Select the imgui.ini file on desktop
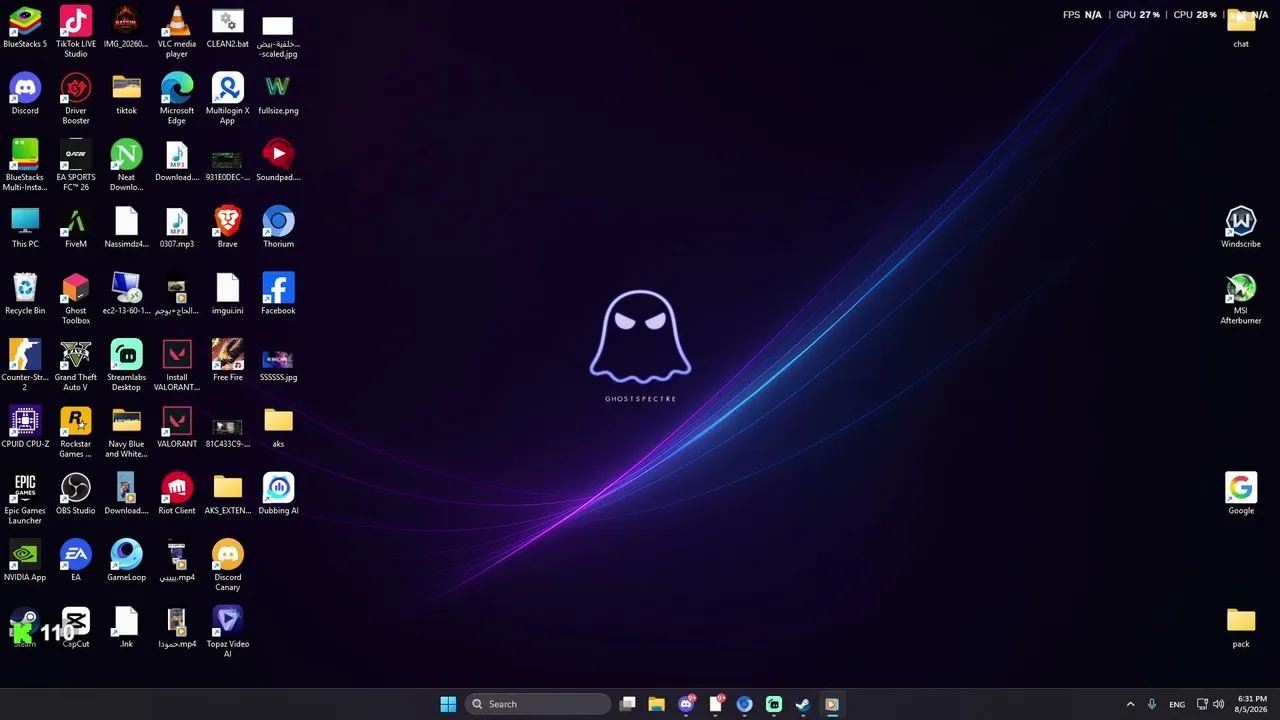The width and height of the screenshot is (1280, 720). click(x=228, y=294)
